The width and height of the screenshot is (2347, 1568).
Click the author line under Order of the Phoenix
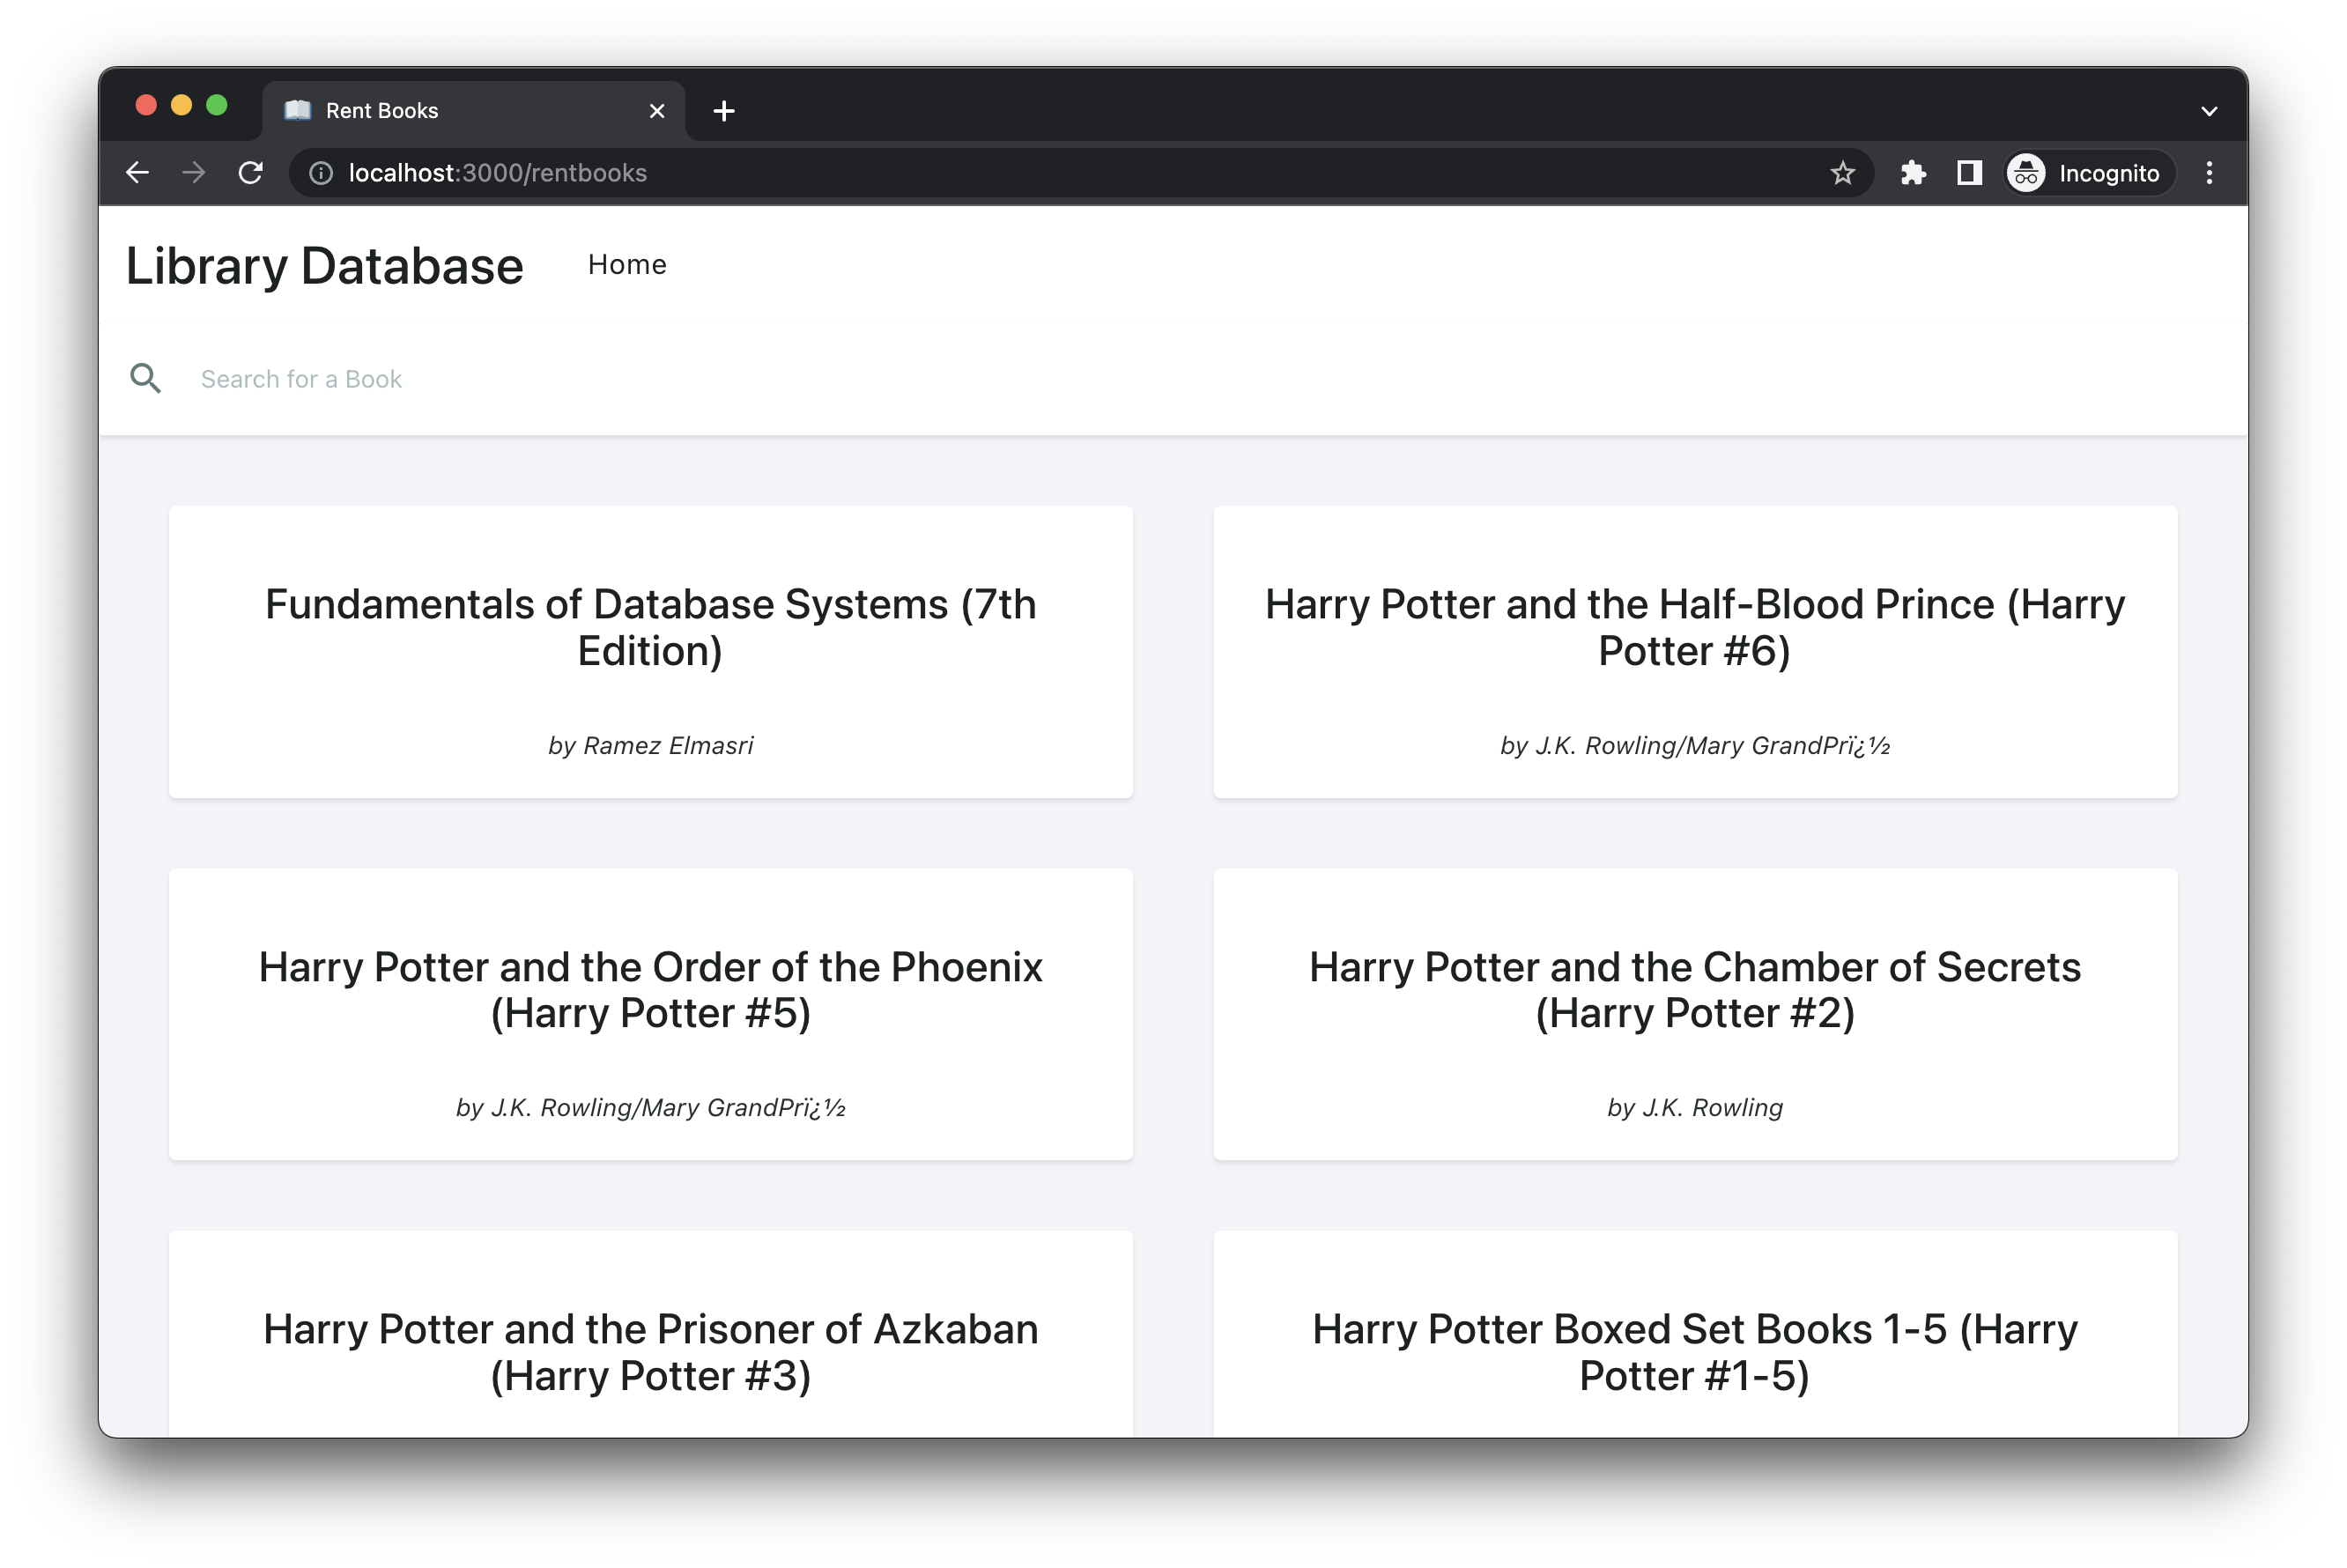[x=650, y=1108]
